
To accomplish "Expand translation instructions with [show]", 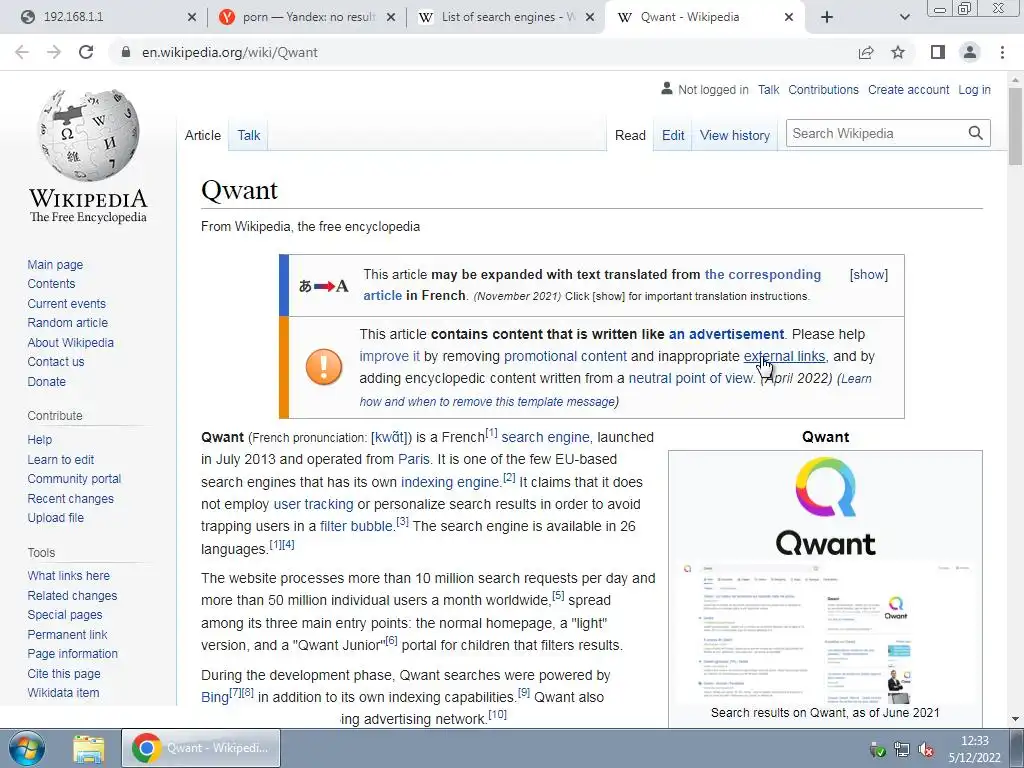I will click(x=869, y=275).
